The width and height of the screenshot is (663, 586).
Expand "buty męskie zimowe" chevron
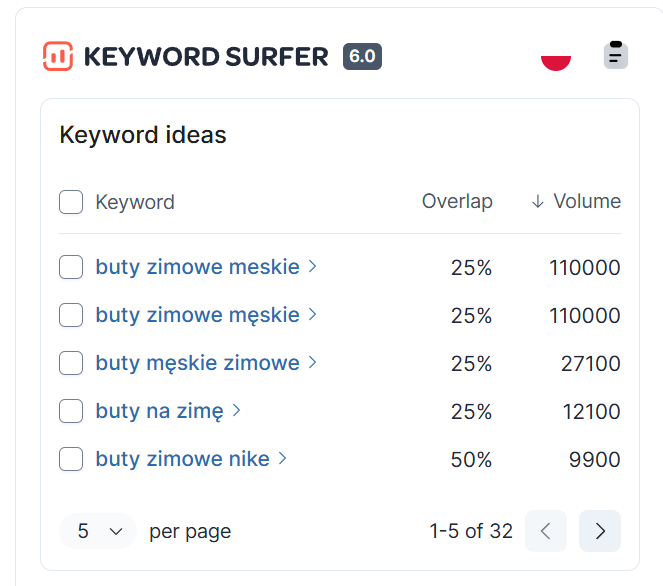[313, 363]
